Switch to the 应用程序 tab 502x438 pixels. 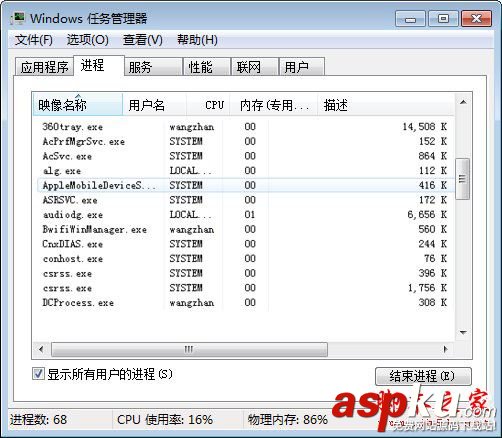click(x=44, y=67)
